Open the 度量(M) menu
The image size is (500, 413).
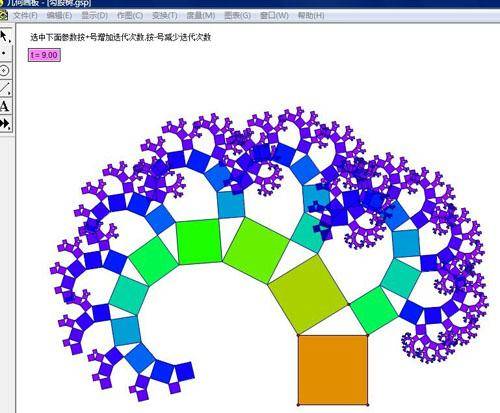[x=201, y=16]
